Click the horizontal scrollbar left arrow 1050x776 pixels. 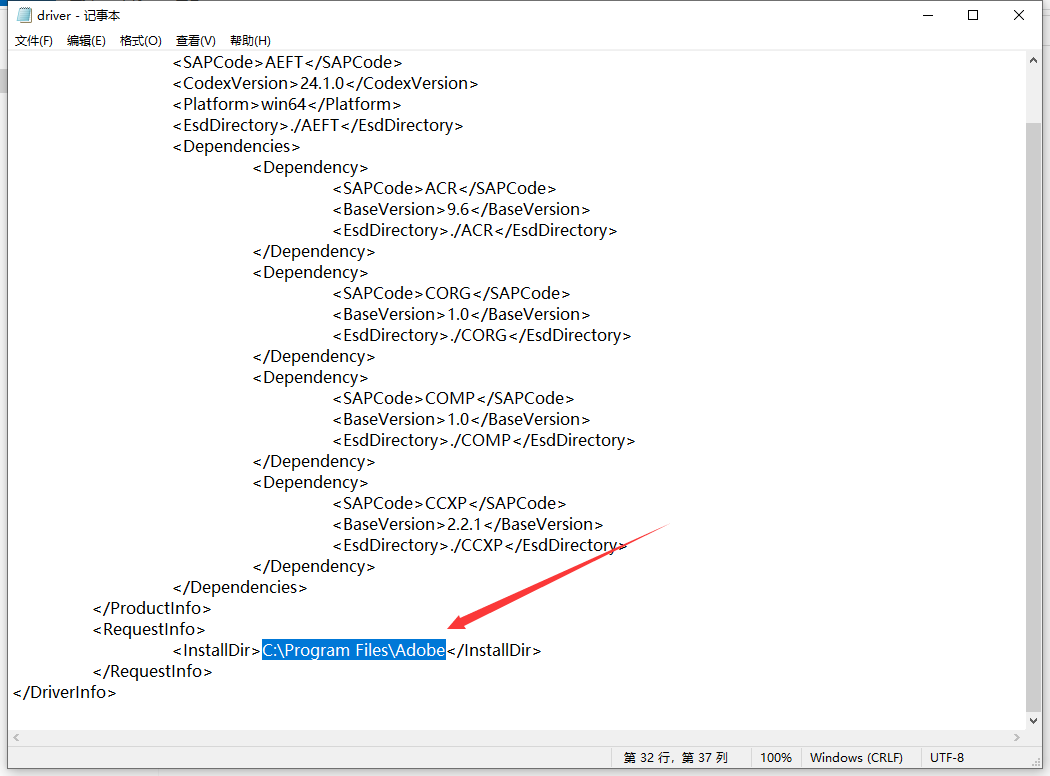coord(17,737)
